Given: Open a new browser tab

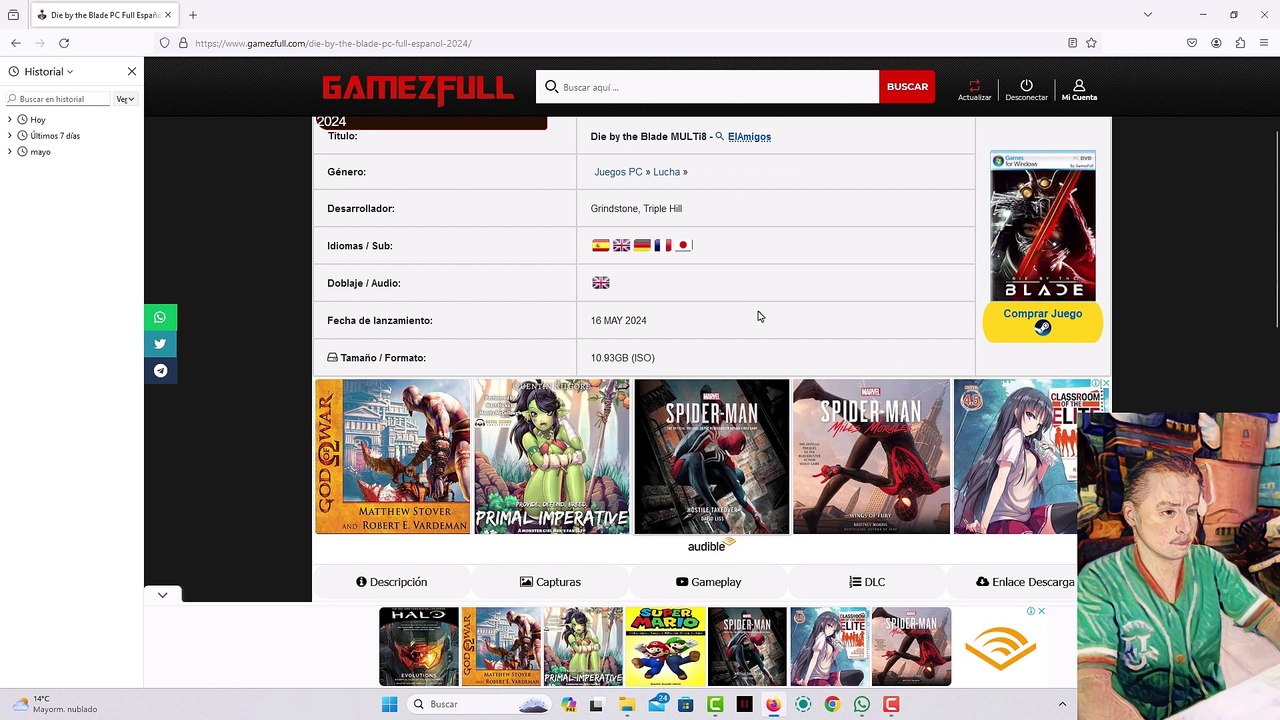Looking at the screenshot, I should [193, 15].
